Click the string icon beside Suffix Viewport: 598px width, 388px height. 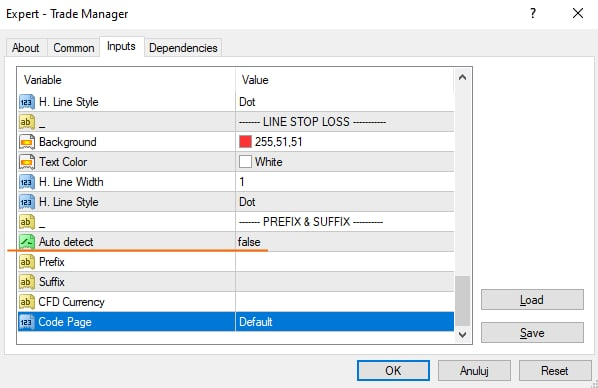coord(27,282)
